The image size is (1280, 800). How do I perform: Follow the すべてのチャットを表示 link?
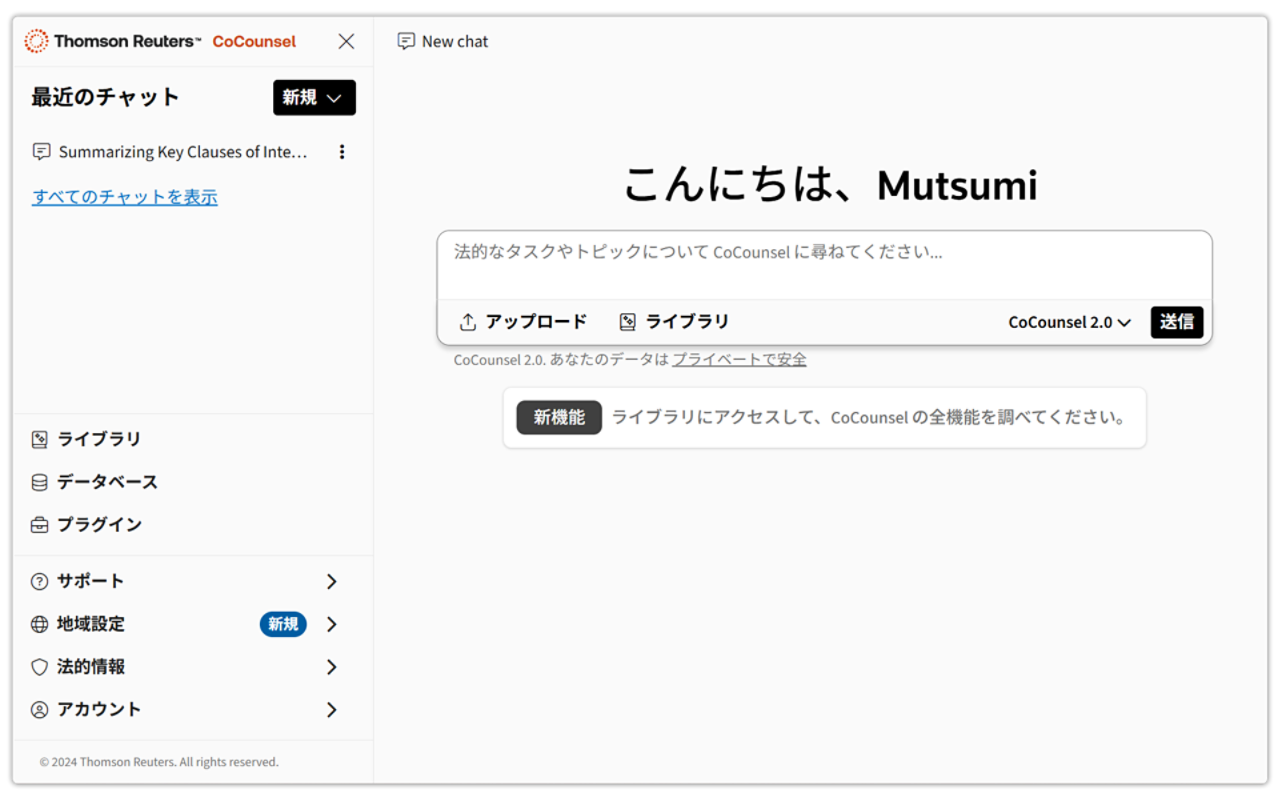pos(124,196)
